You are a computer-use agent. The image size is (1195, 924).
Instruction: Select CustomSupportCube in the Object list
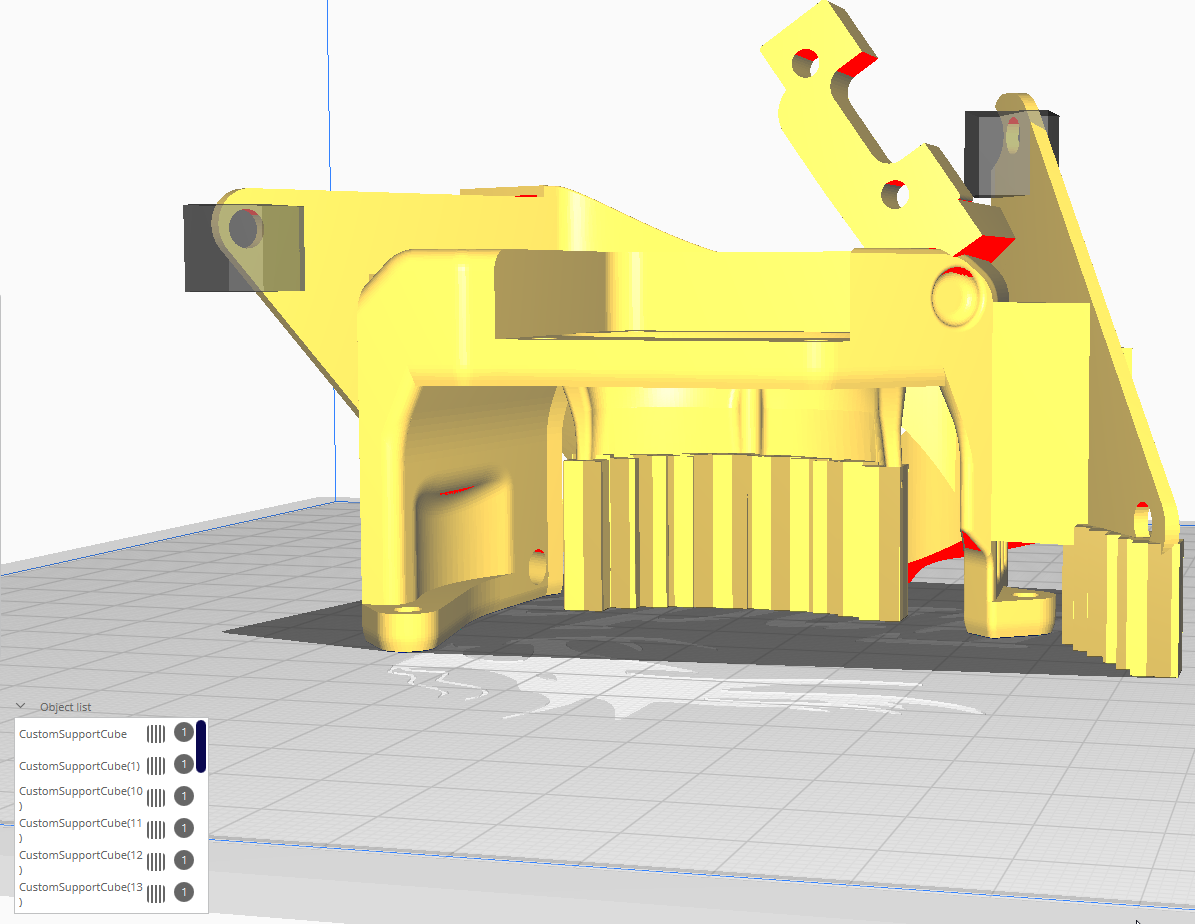pyautogui.click(x=72, y=733)
